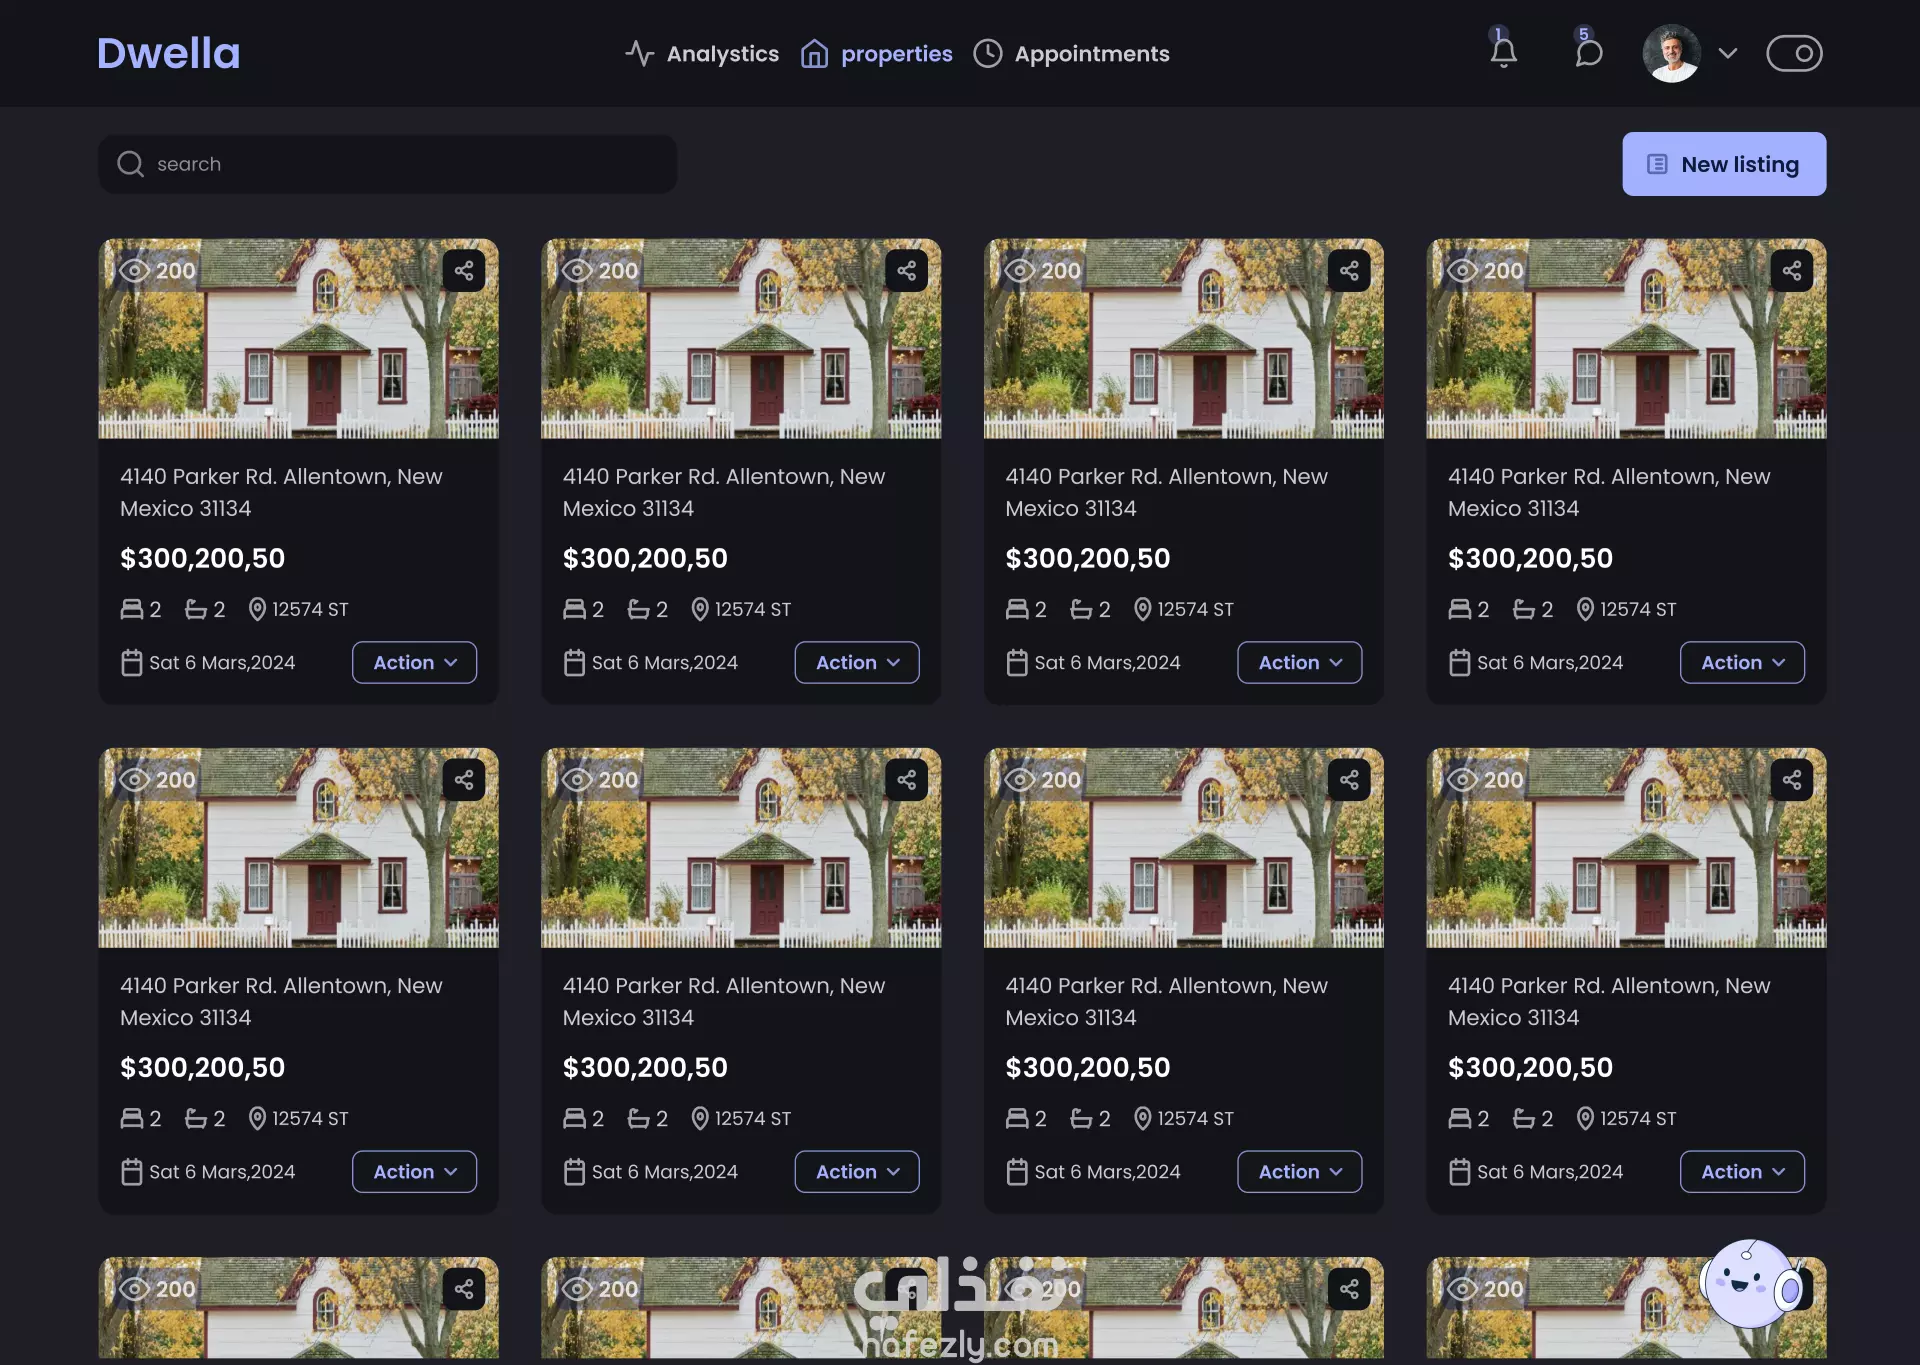Open the notifications bell icon
Screen dimensions: 1920x1365
[x=1503, y=52]
